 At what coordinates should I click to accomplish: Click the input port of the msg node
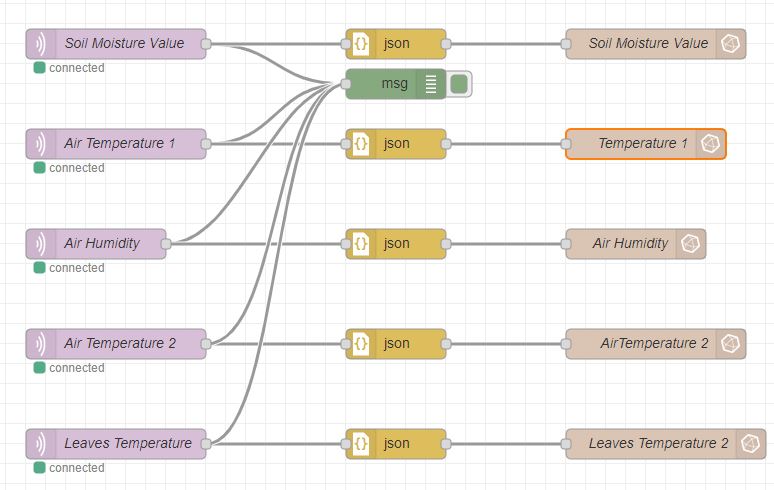(346, 84)
